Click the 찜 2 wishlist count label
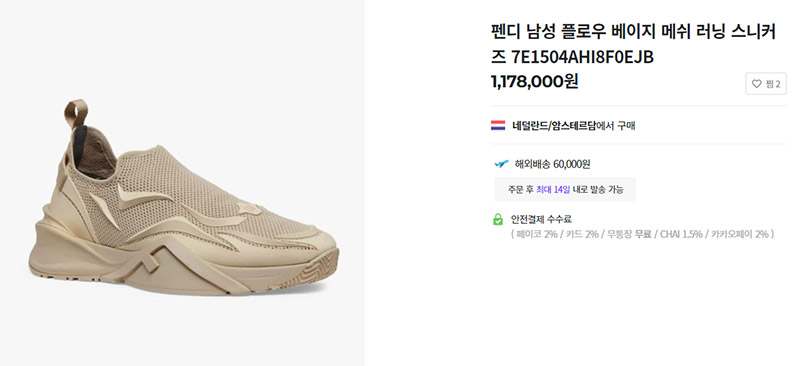800x366 pixels. pyautogui.click(x=773, y=84)
